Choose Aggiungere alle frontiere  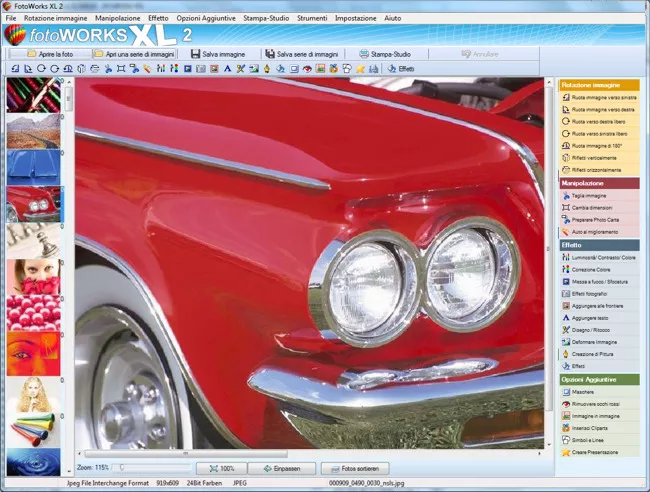pos(599,306)
